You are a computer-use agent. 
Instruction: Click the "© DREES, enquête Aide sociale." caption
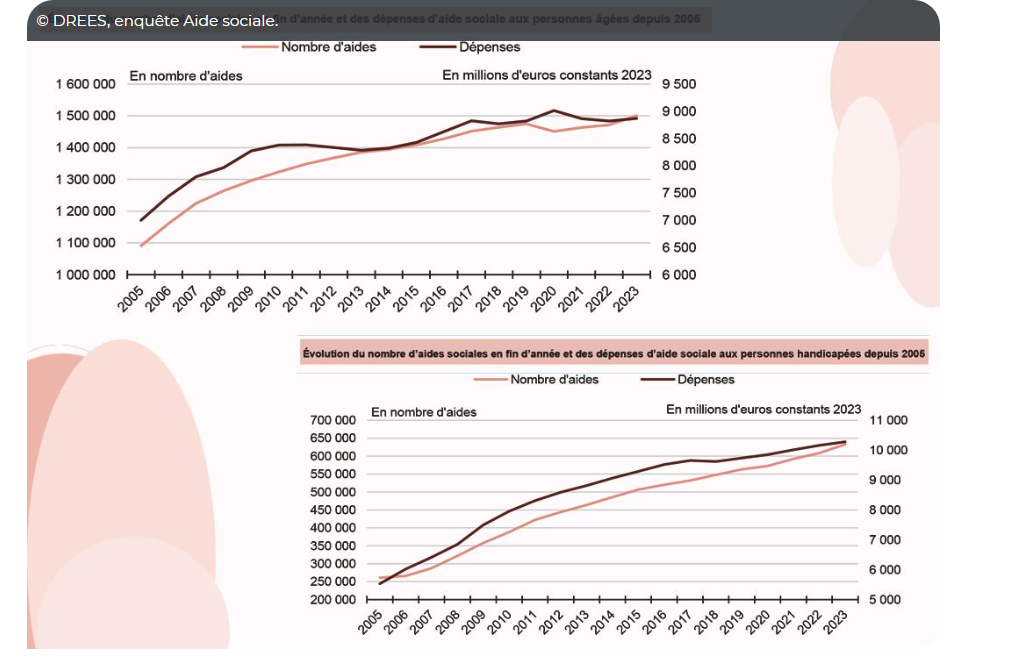tap(156, 21)
